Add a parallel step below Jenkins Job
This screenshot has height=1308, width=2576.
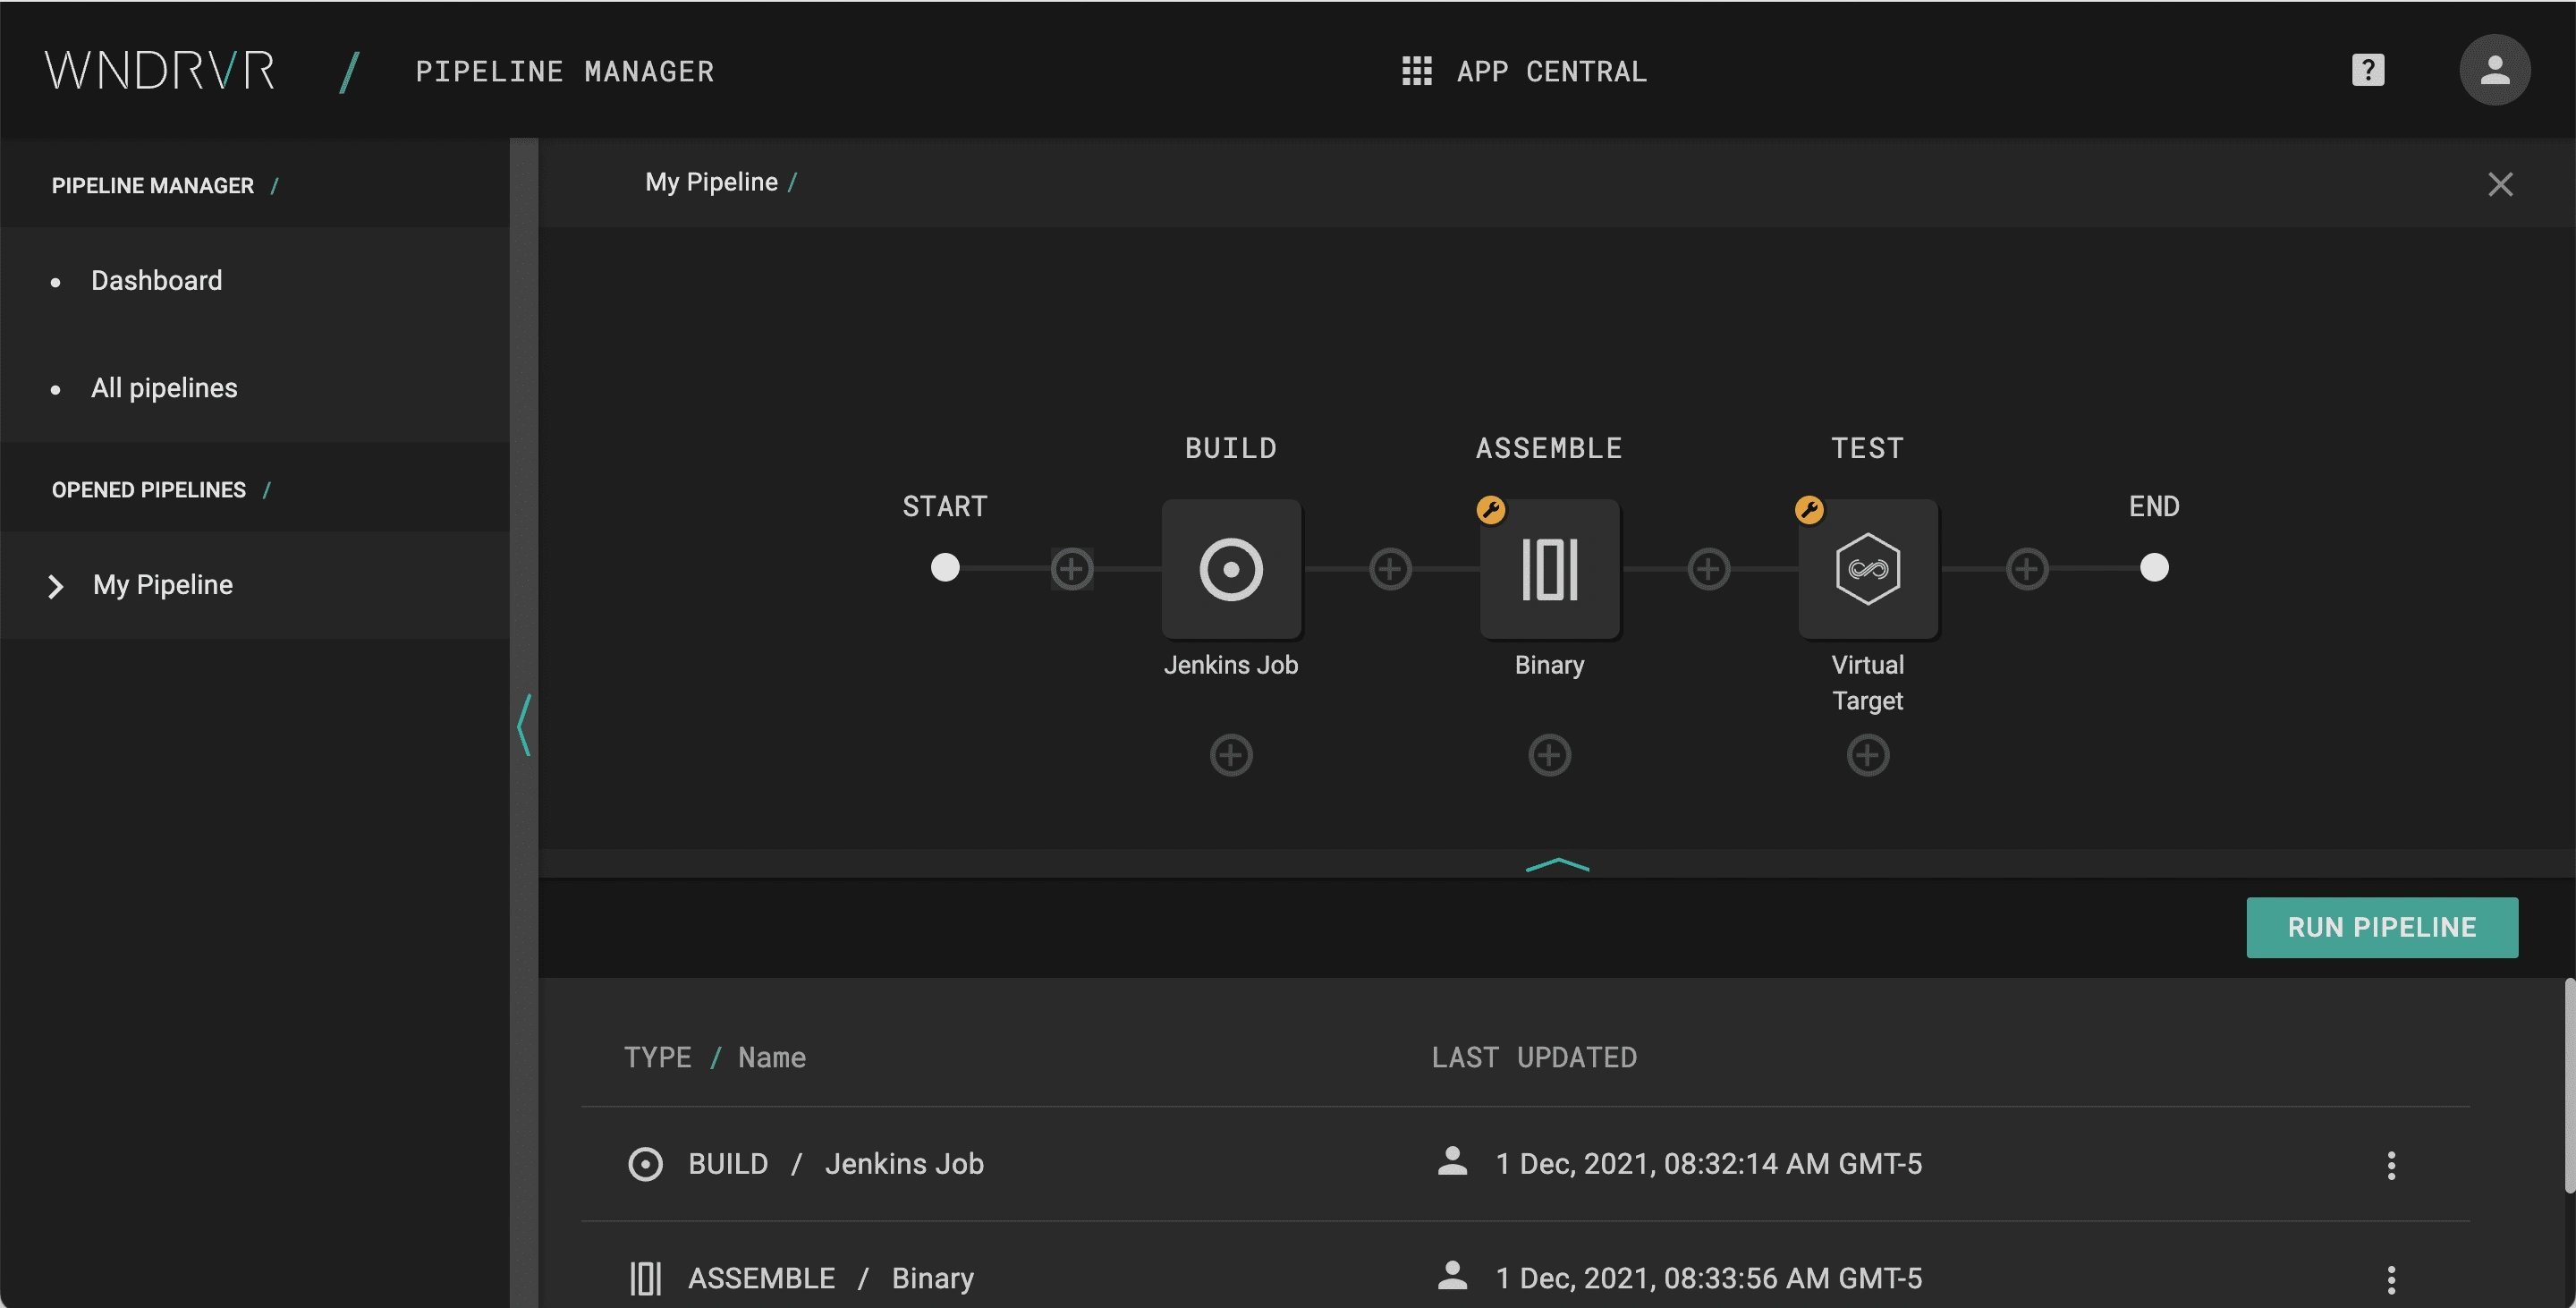(1231, 755)
